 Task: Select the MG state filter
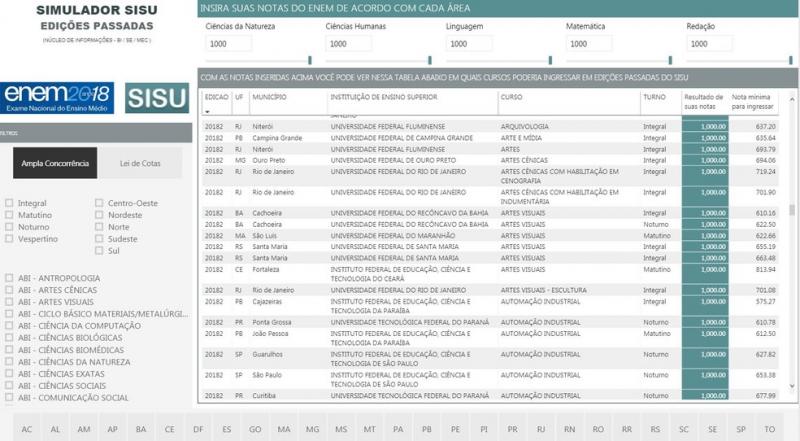point(312,429)
